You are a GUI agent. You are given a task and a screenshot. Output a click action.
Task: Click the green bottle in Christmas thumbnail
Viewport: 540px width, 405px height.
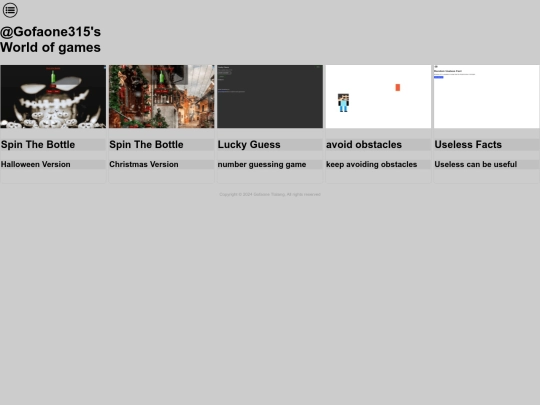pos(162,77)
